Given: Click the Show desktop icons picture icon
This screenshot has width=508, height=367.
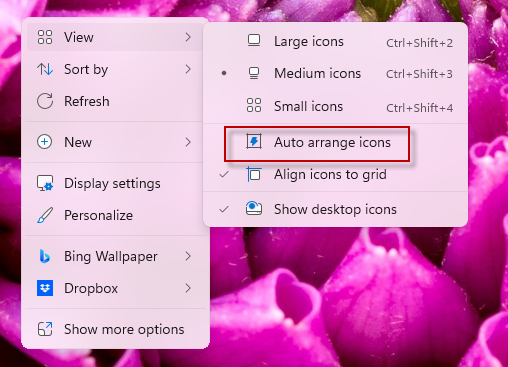Looking at the screenshot, I should 254,209.
